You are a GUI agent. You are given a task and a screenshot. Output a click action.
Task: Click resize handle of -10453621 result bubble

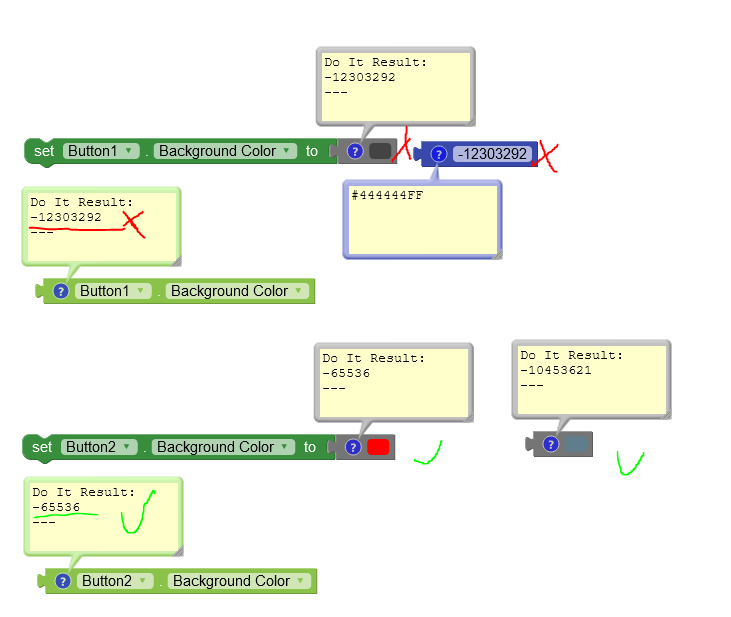click(x=667, y=415)
